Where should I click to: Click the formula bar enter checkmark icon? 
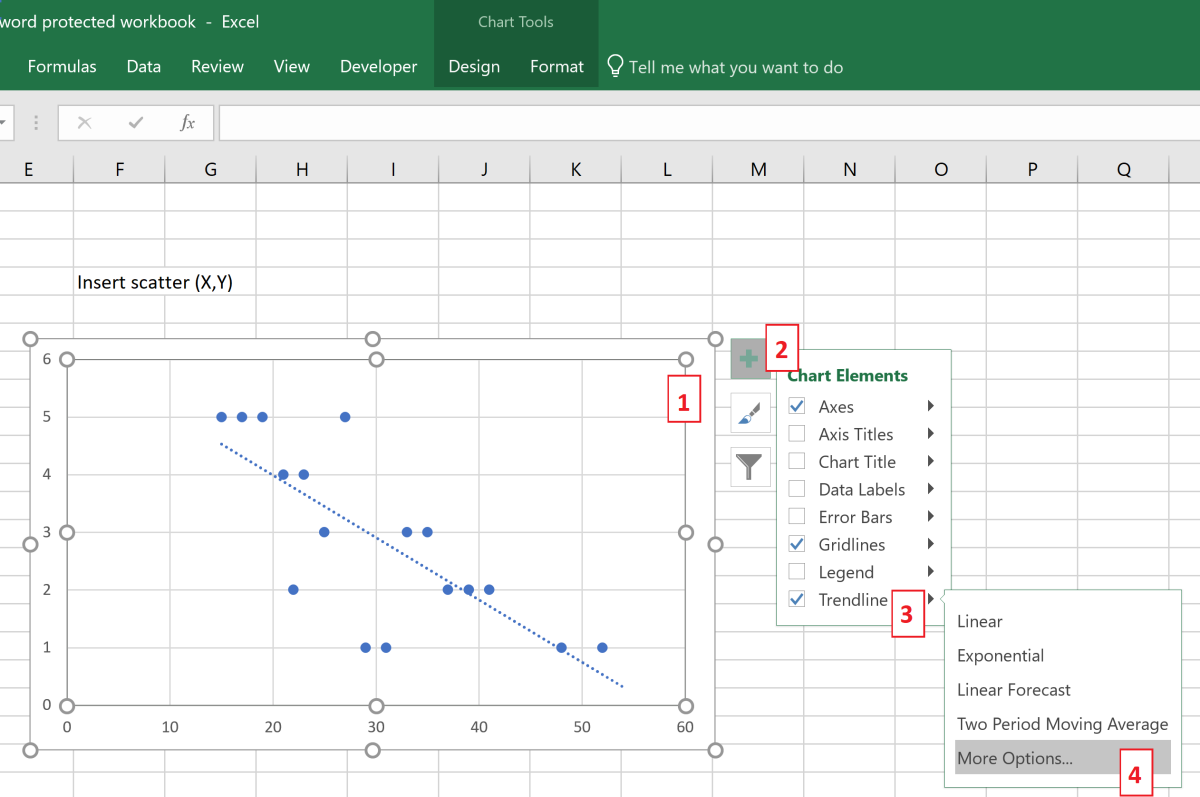[x=136, y=123]
